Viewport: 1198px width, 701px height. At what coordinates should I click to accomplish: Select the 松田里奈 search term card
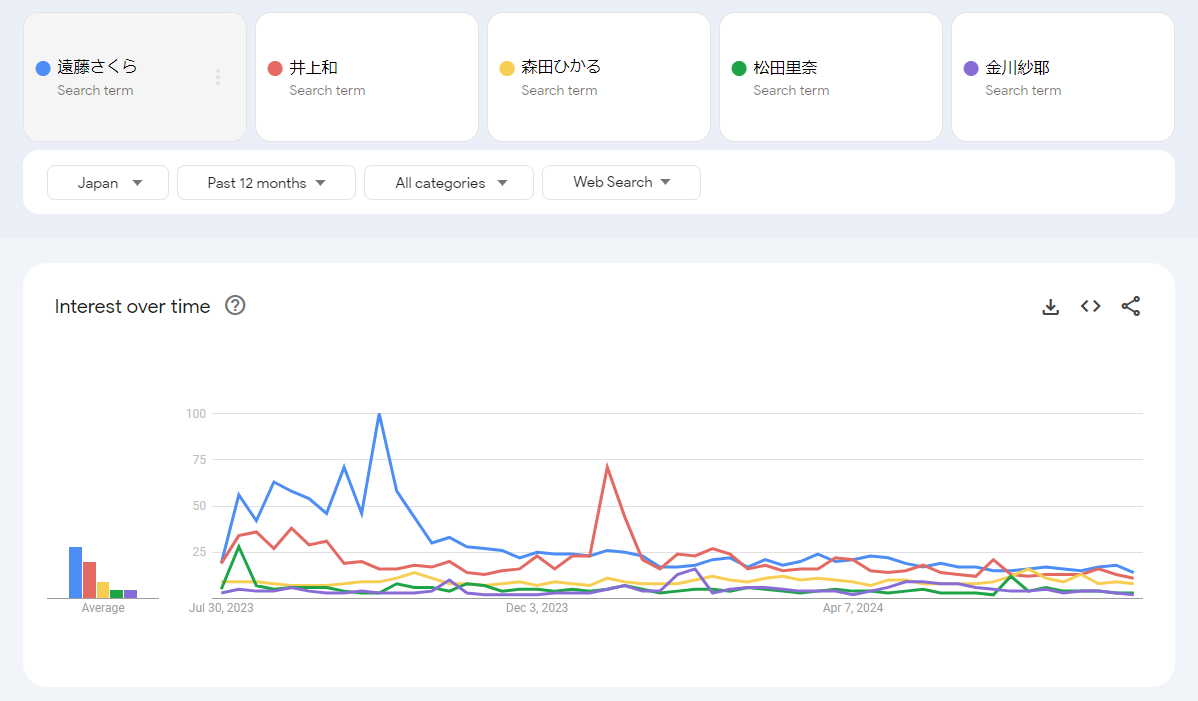coord(830,77)
